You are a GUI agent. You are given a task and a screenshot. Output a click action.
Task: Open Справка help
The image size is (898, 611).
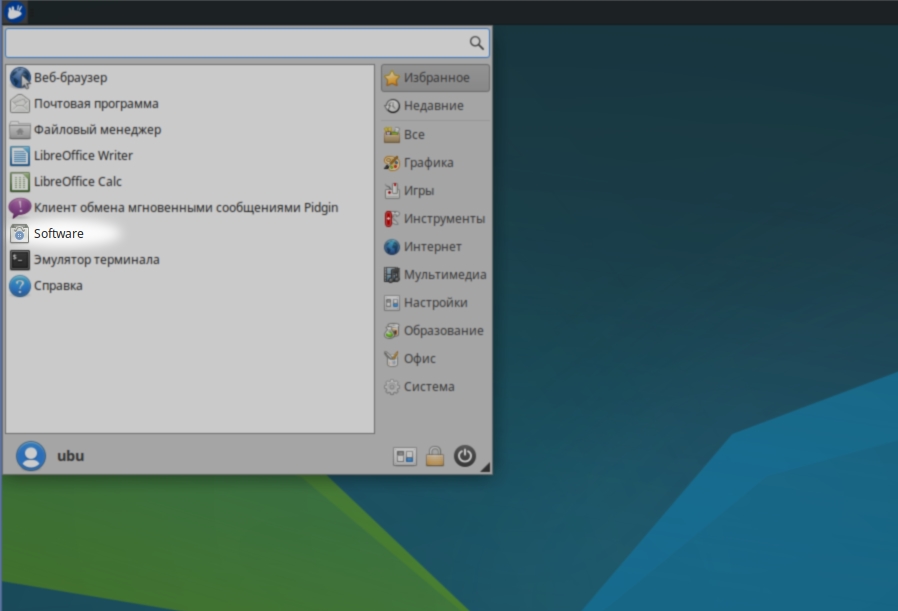(190, 286)
